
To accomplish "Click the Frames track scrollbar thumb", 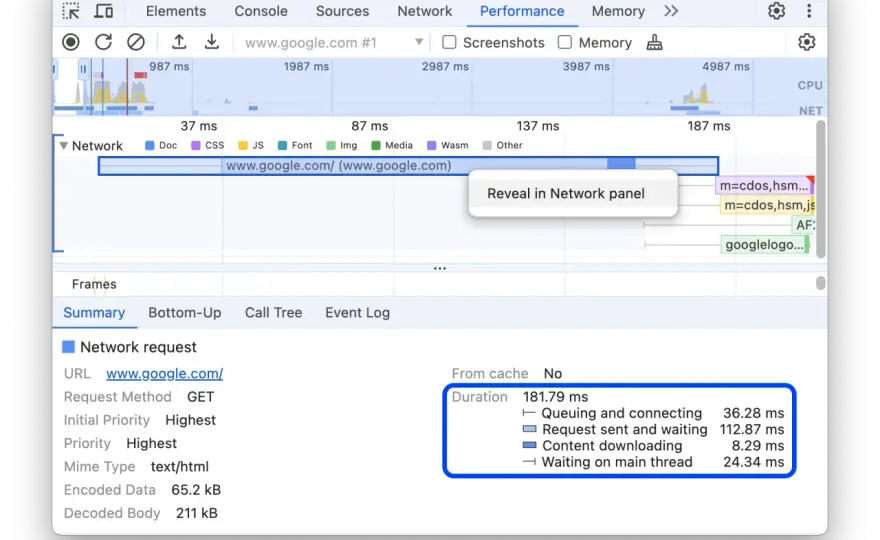I will [x=821, y=283].
